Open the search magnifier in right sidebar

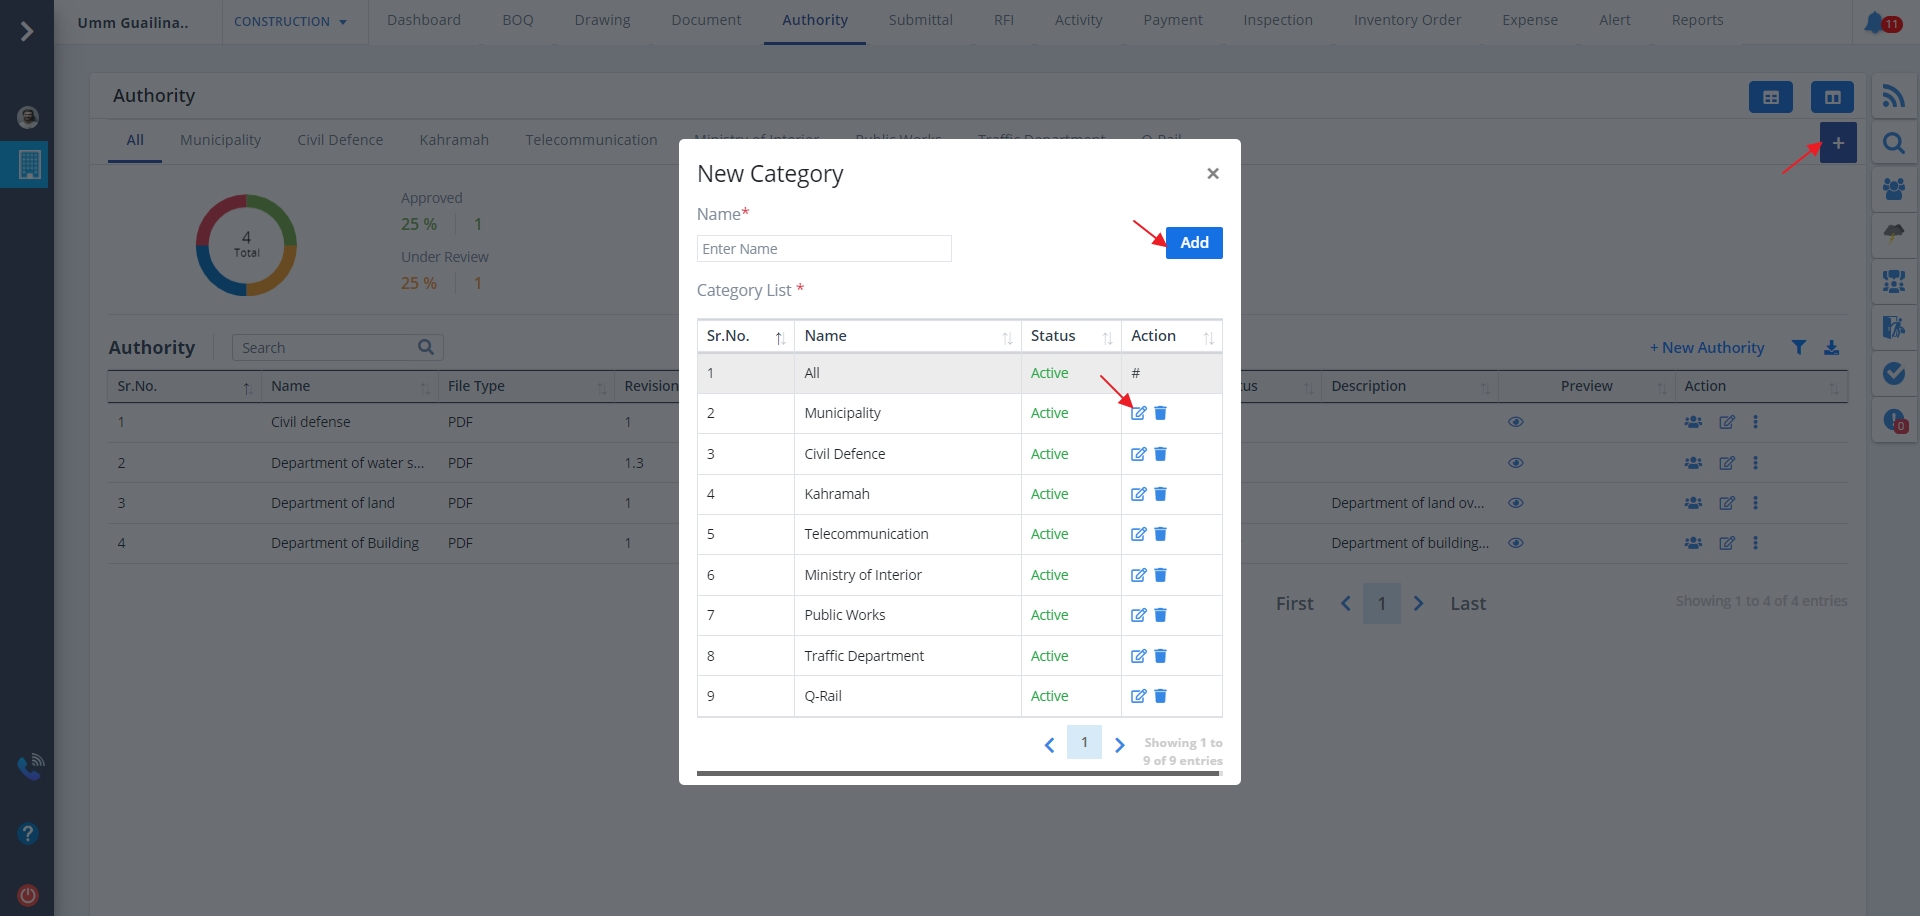(x=1893, y=143)
